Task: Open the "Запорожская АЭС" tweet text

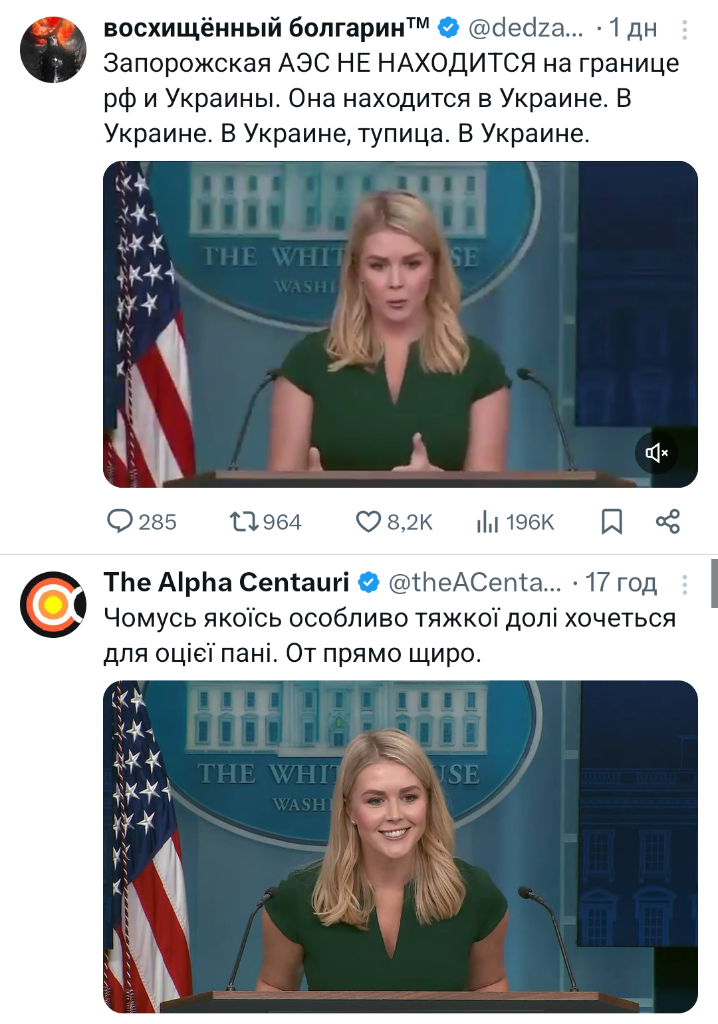Action: [x=392, y=99]
